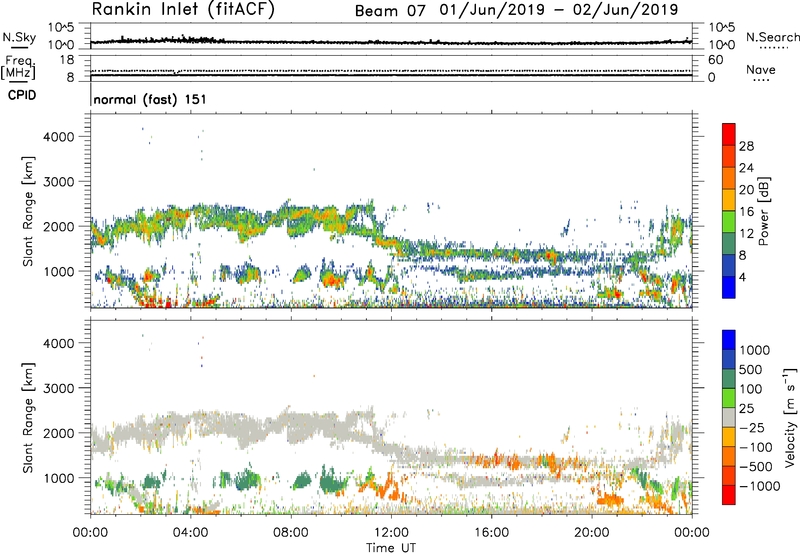Image resolution: width=800 pixels, height=554 pixels.
Task: Click the '12:00' time axis label
Action: tap(391, 533)
